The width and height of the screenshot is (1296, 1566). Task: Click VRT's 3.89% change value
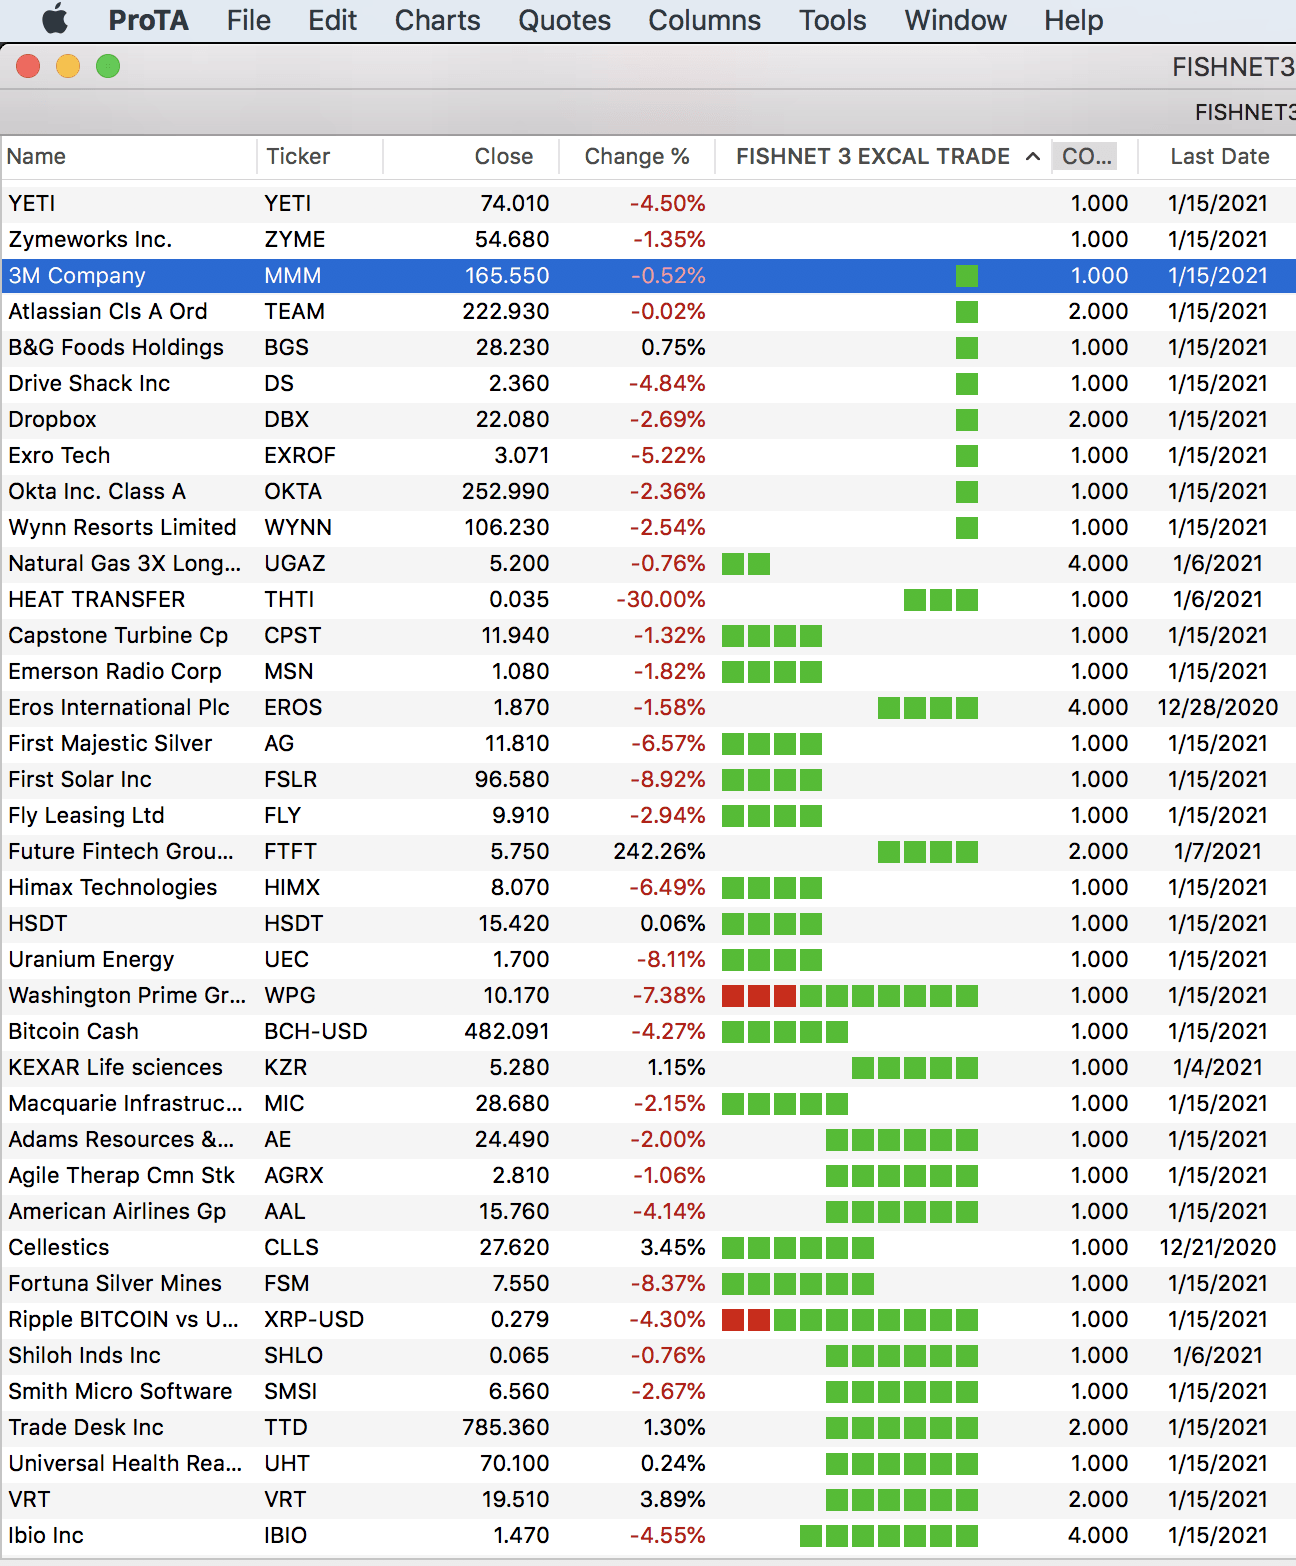(x=673, y=1499)
